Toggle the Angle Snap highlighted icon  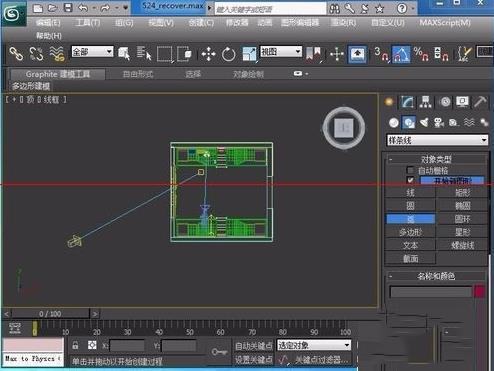coord(401,54)
